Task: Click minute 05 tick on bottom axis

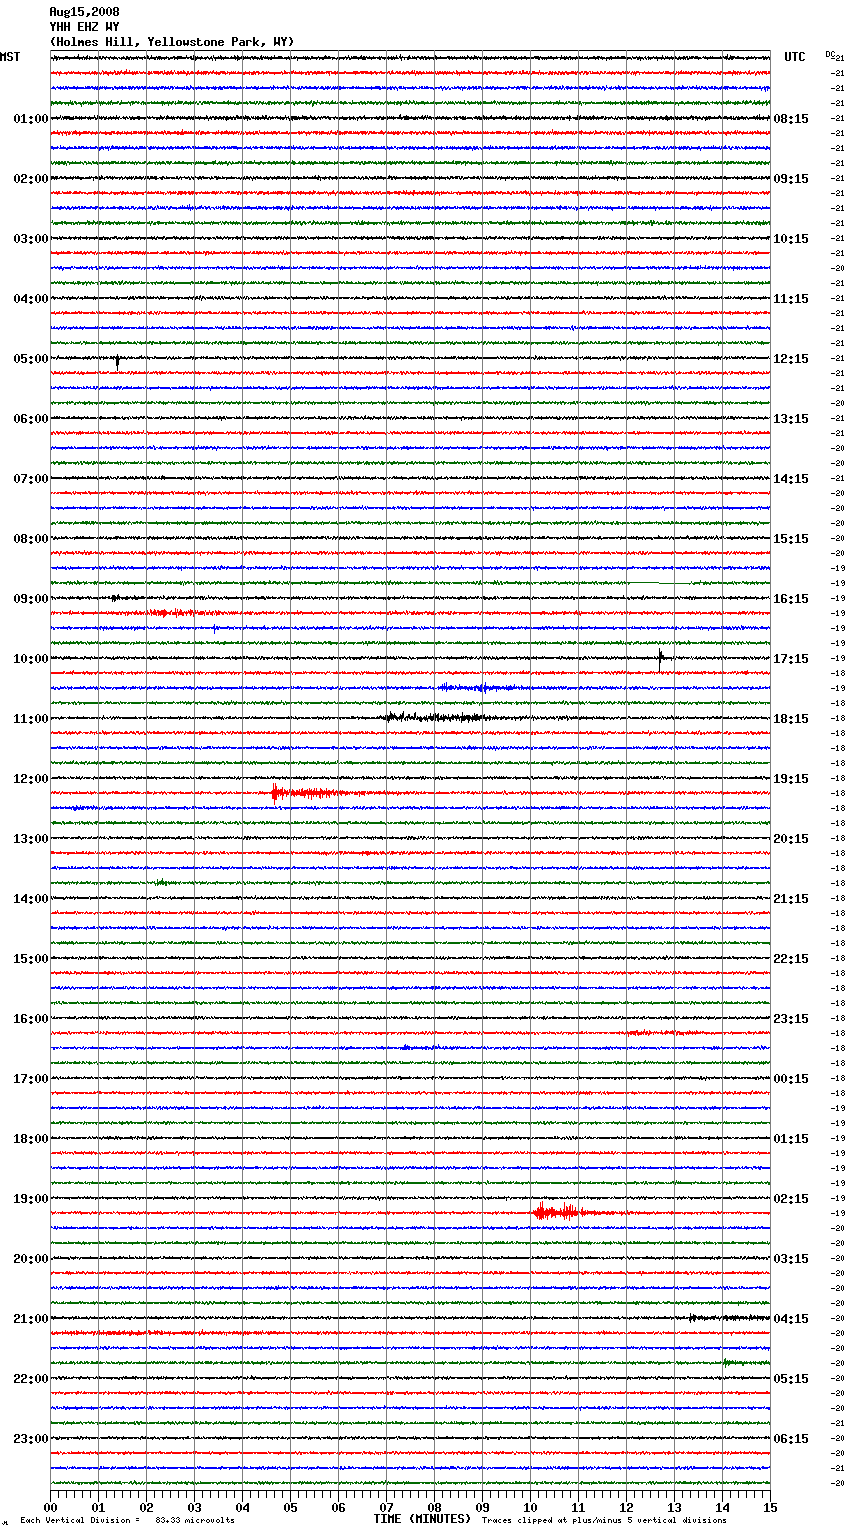Action: tap(290, 1507)
